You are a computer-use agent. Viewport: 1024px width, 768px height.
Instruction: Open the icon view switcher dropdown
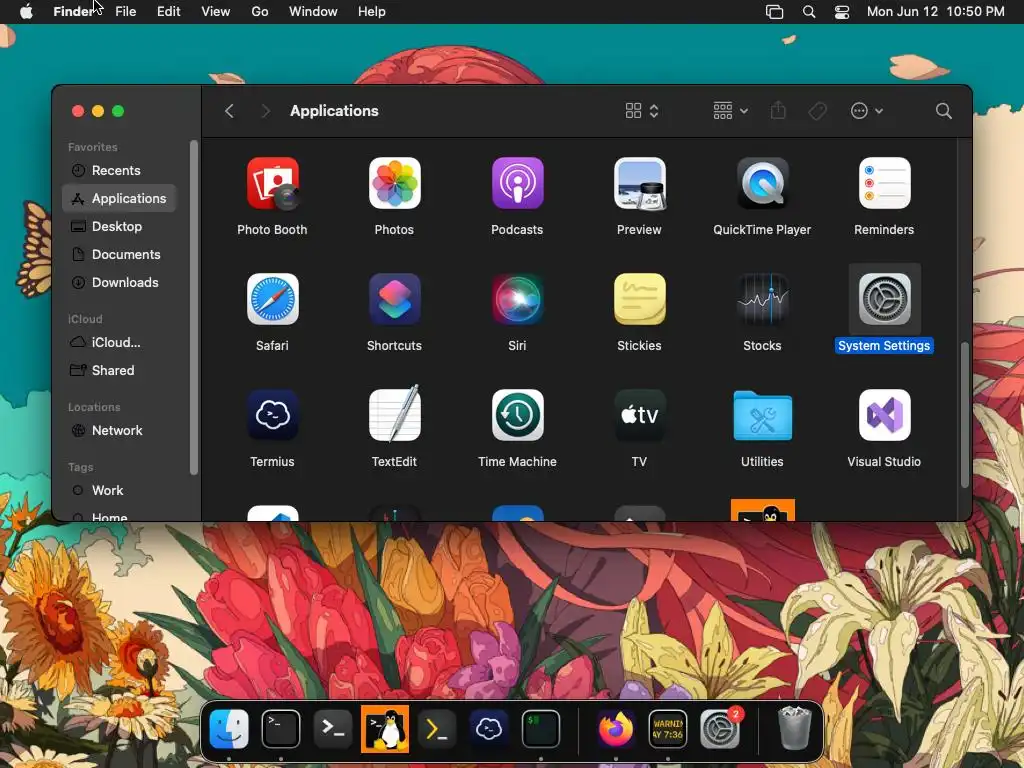tap(641, 111)
